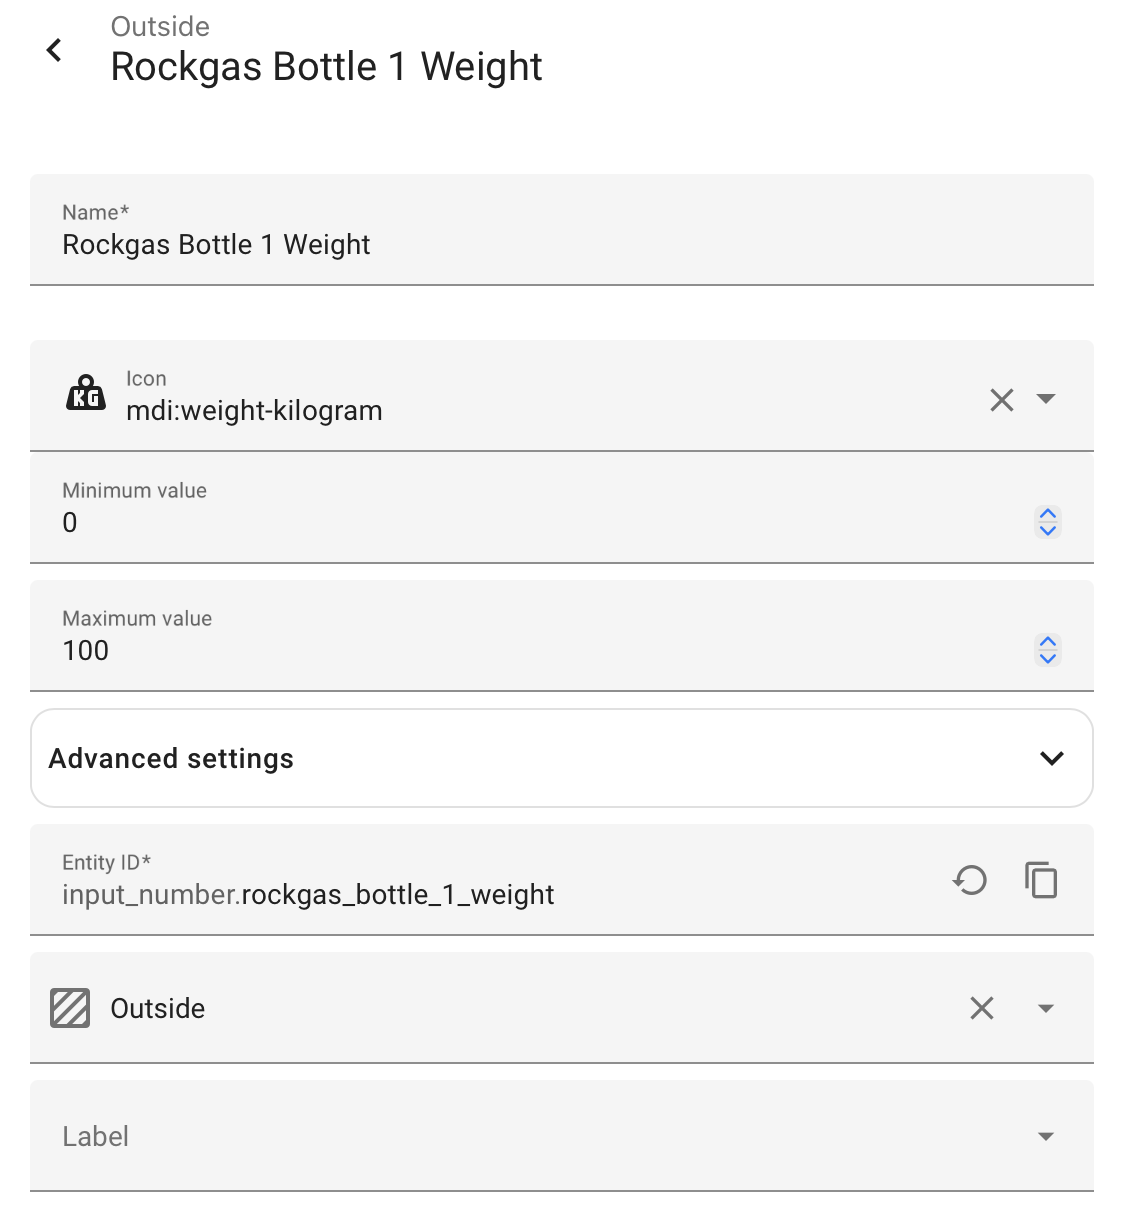Increase the Minimum value with up stepper

click(x=1048, y=514)
